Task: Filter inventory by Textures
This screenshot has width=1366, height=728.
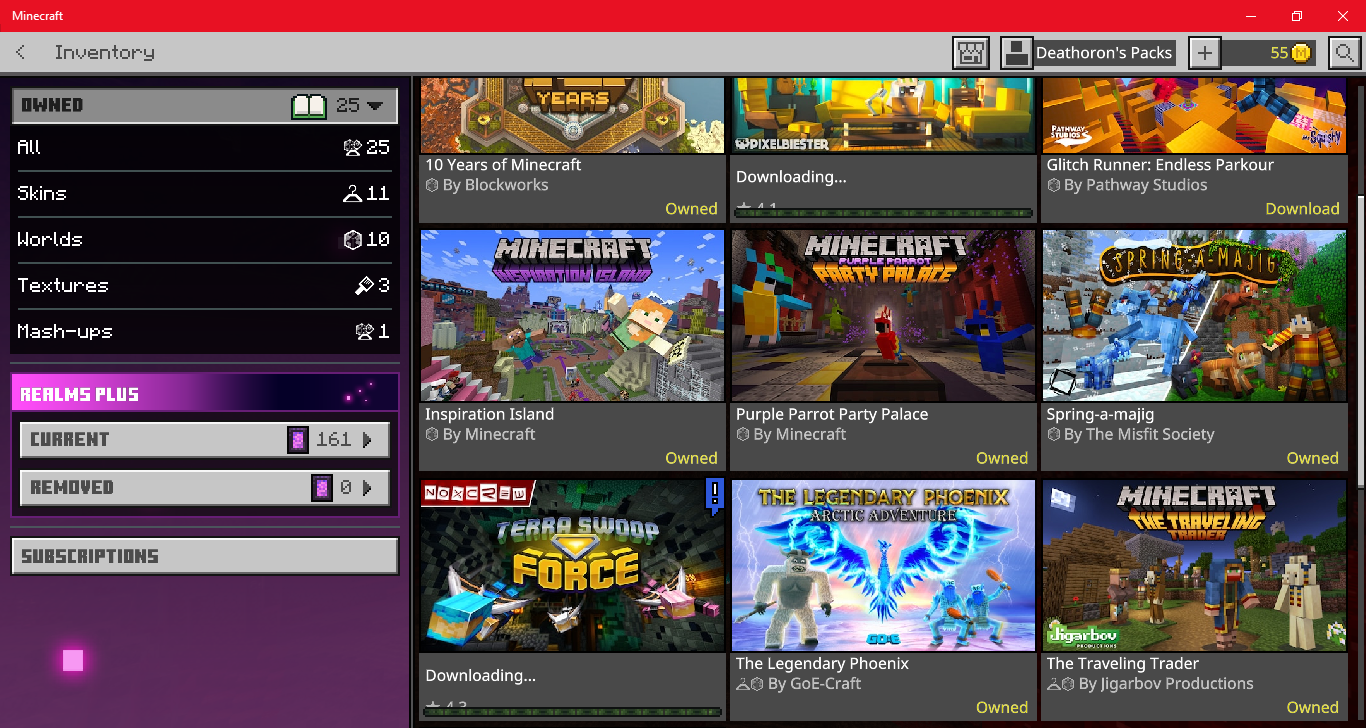Action: [204, 285]
